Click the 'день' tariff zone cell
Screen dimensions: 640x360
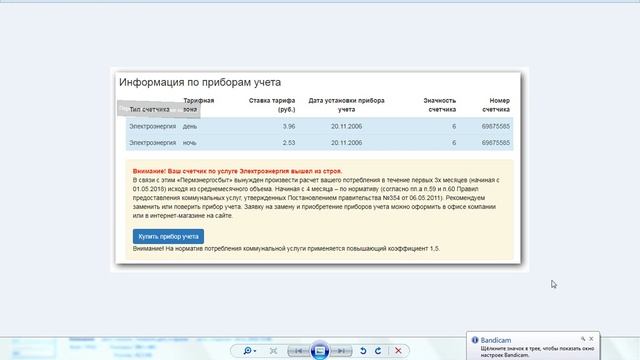pyautogui.click(x=190, y=127)
